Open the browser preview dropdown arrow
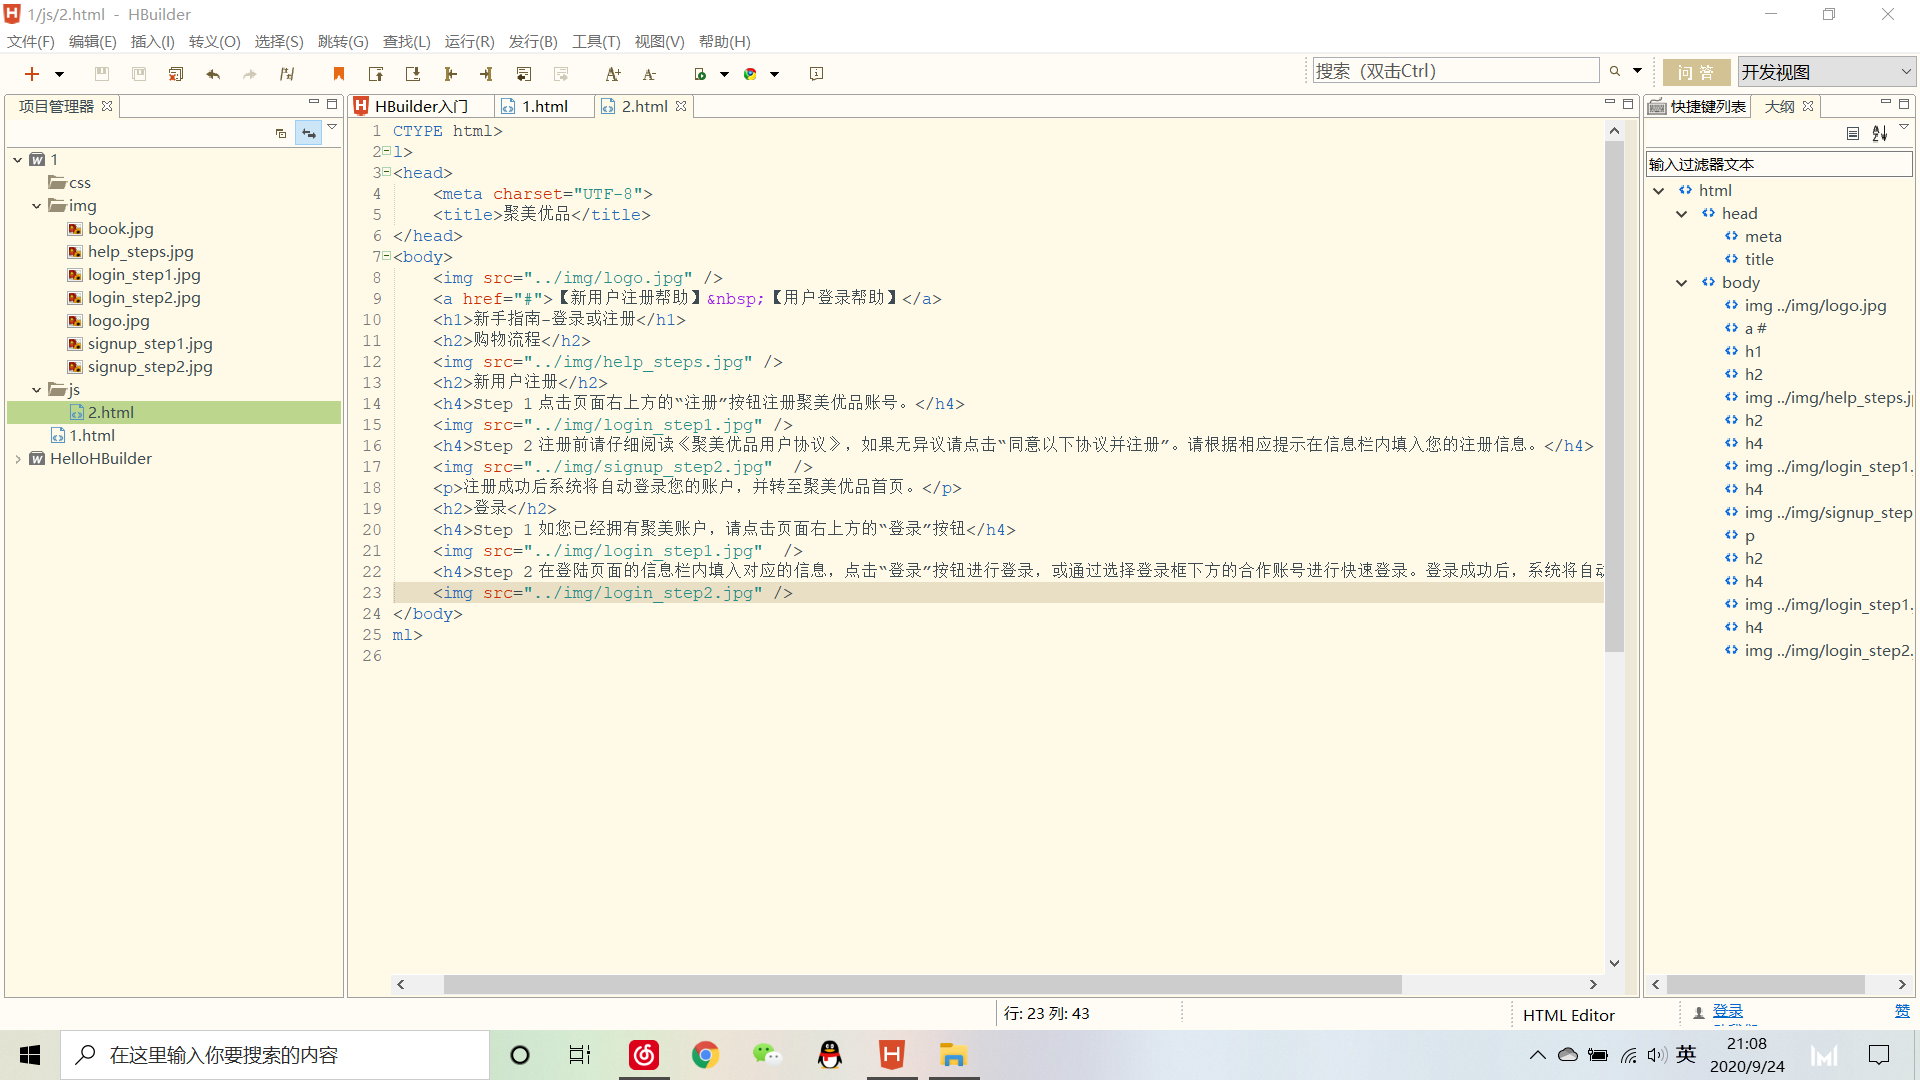The image size is (1920, 1080). [774, 74]
